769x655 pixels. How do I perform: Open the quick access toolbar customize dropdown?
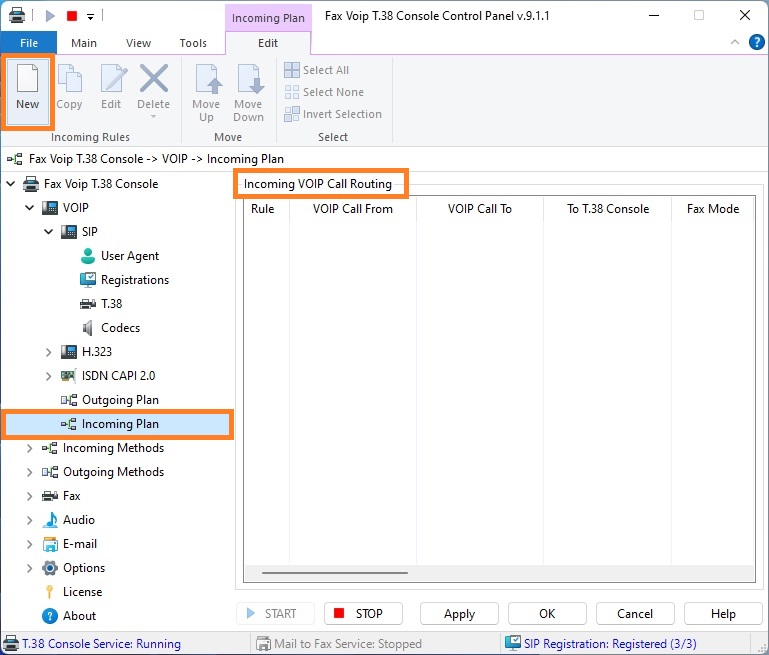(90, 17)
